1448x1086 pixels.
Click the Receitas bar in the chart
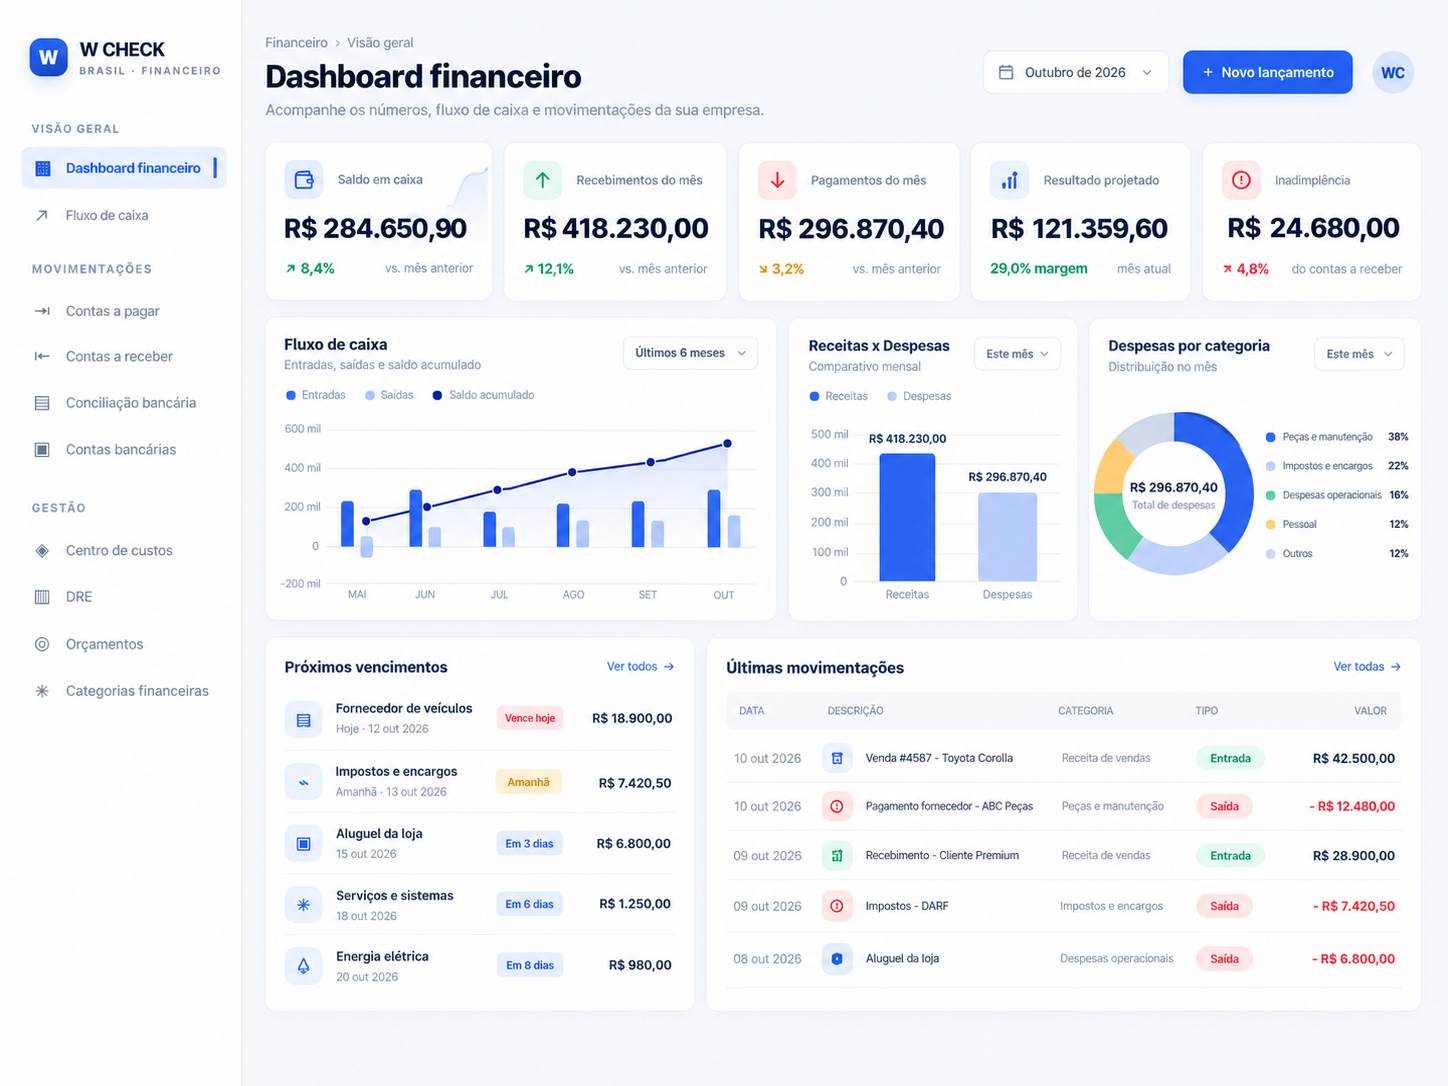(907, 517)
